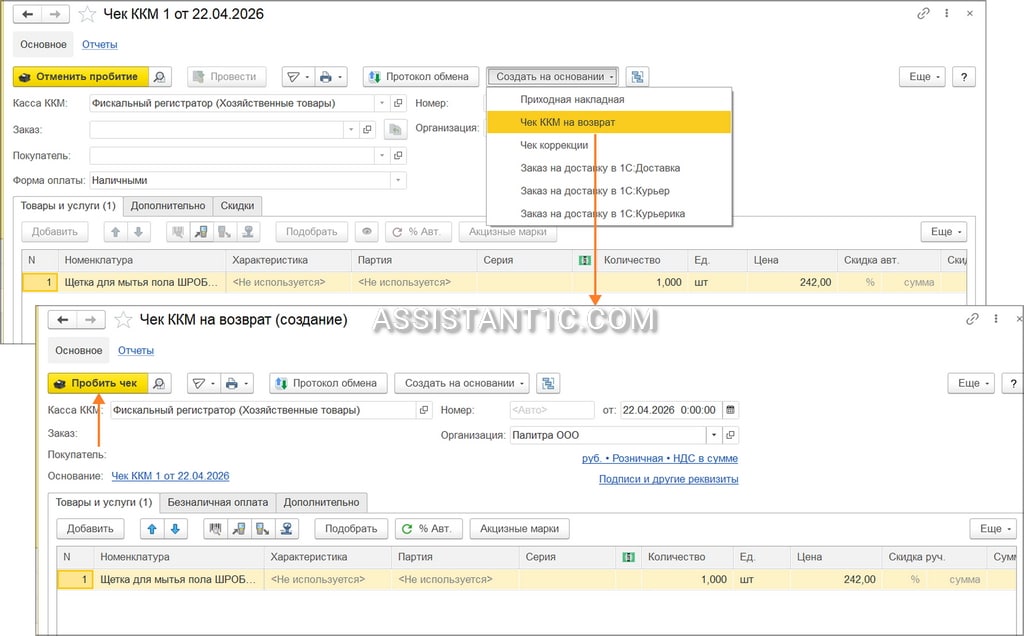Choose Заказ на доставку в 1С:Курьер

pyautogui.click(x=609, y=191)
